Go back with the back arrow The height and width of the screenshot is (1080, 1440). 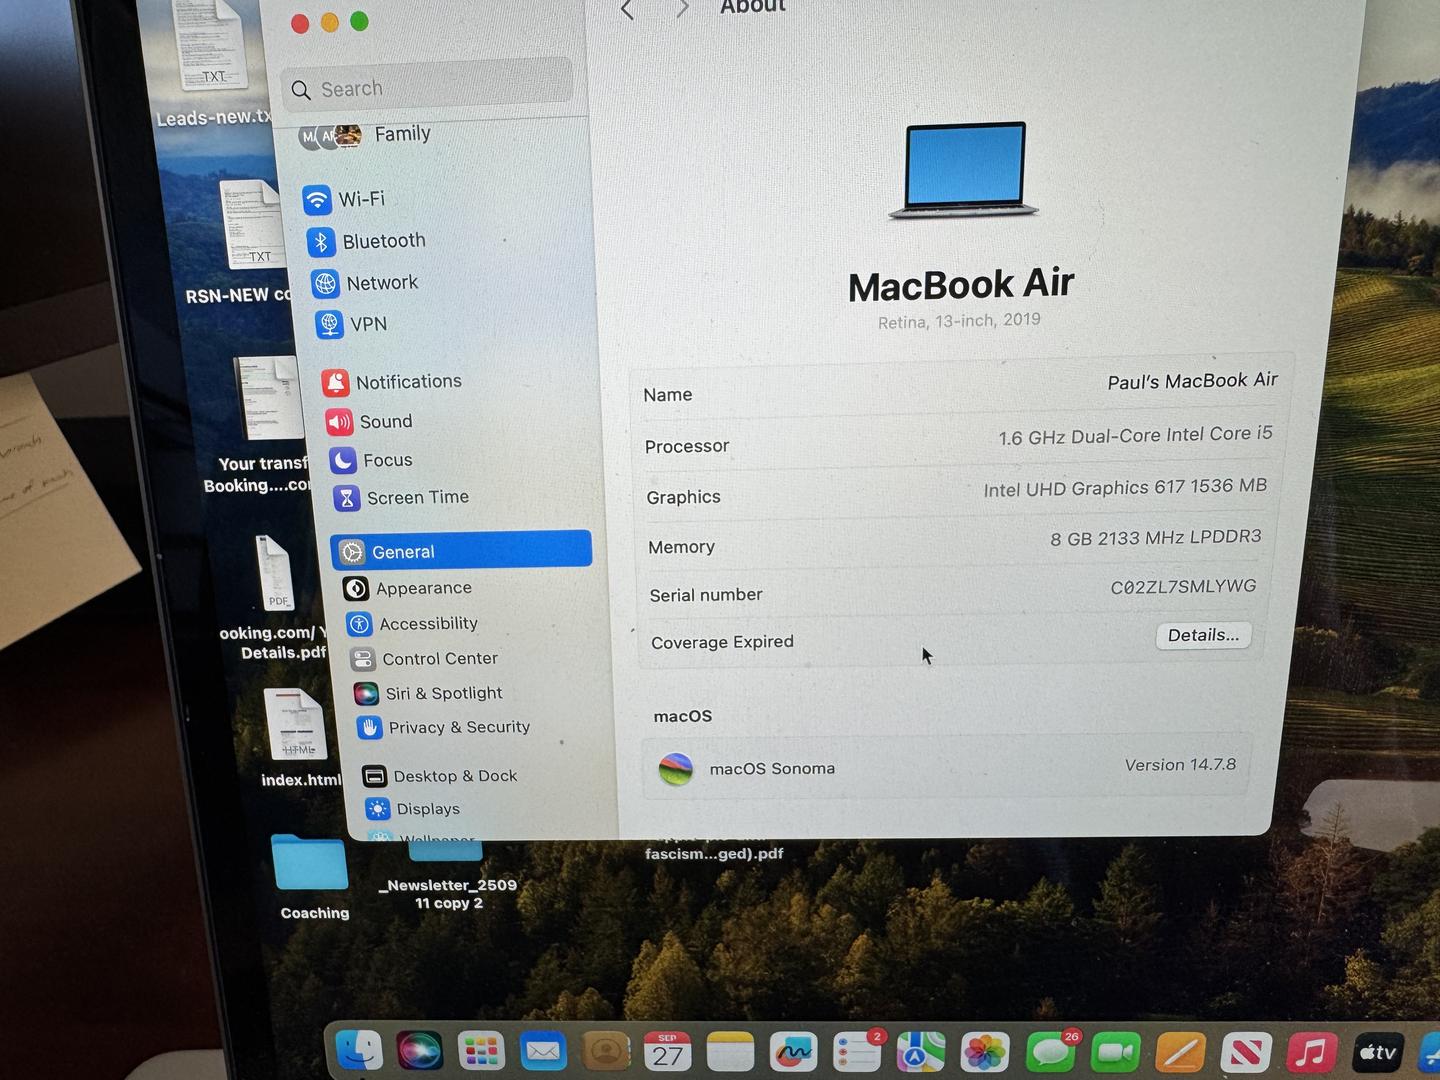[x=627, y=10]
